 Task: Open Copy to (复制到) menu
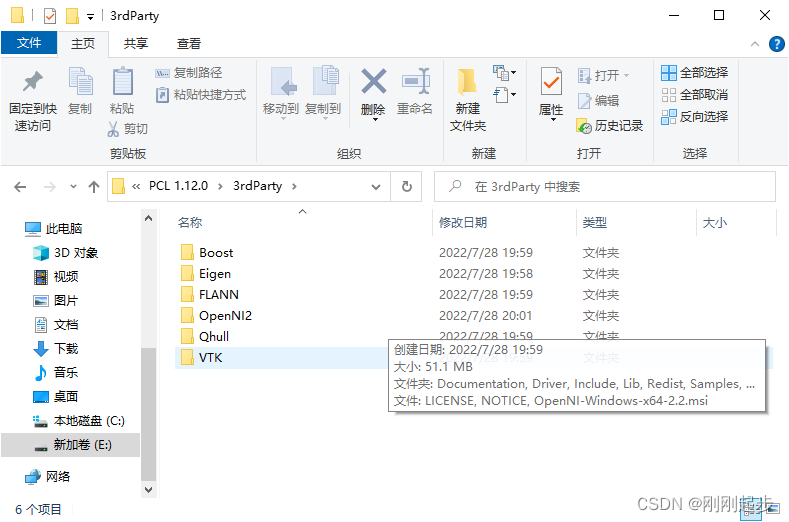click(323, 93)
